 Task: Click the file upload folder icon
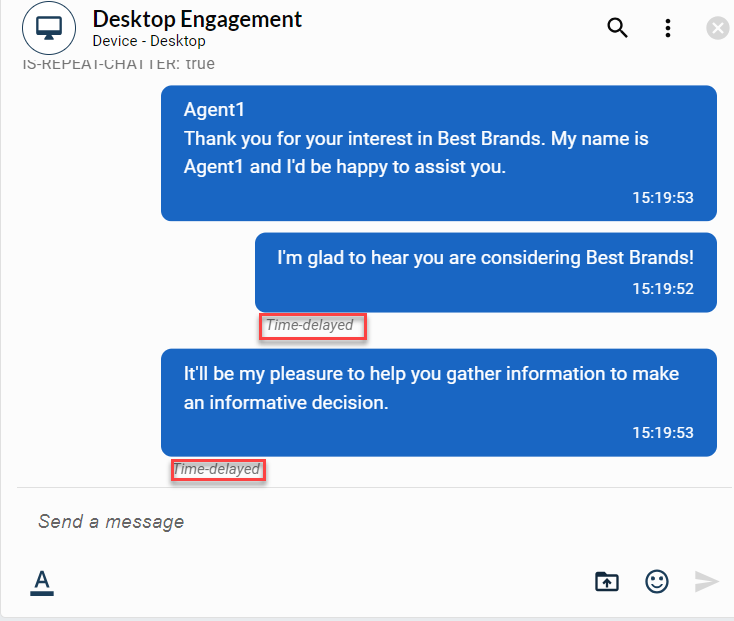[x=607, y=581]
